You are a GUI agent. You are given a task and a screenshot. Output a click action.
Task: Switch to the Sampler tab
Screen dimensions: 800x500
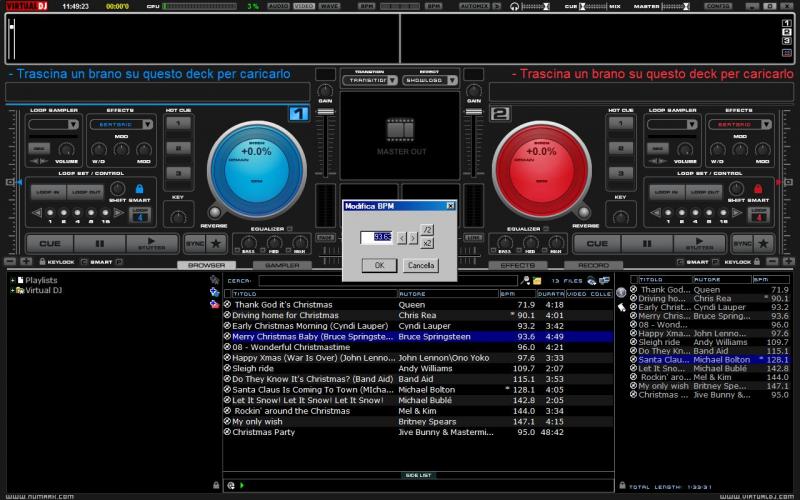282,265
